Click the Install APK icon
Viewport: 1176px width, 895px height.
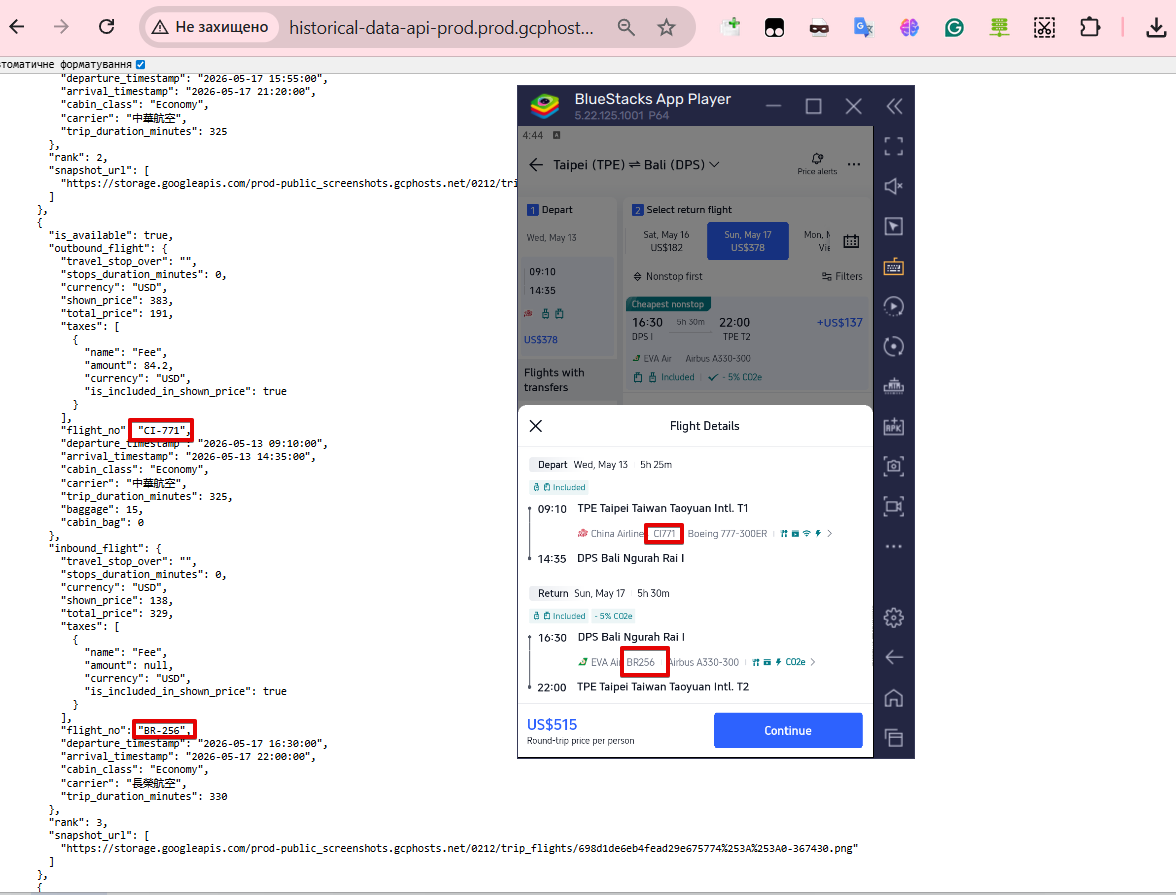(x=893, y=427)
